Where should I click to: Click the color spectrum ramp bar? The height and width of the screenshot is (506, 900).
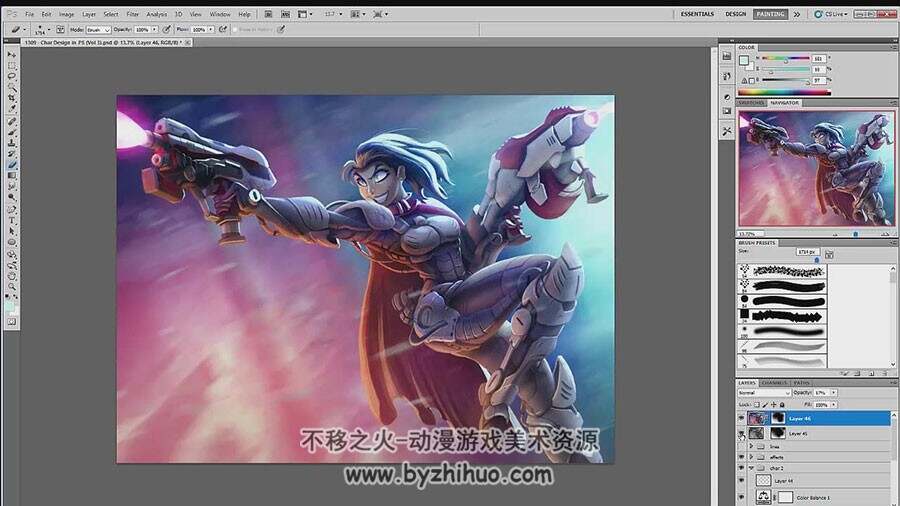tap(784, 92)
